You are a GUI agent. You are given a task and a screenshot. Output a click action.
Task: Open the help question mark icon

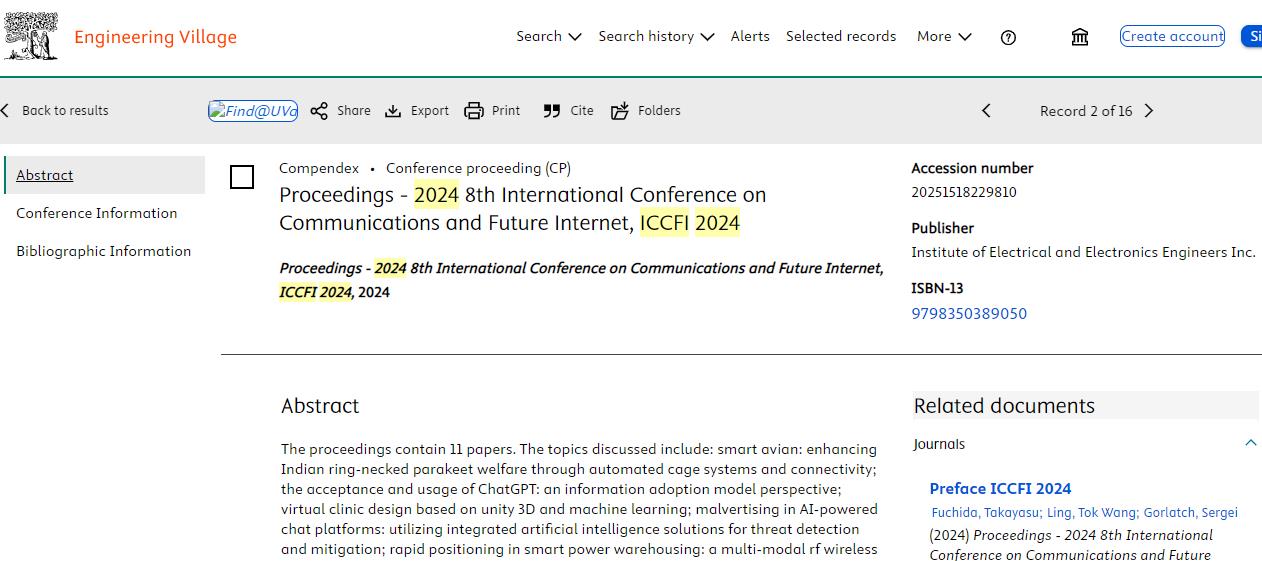tap(1008, 37)
